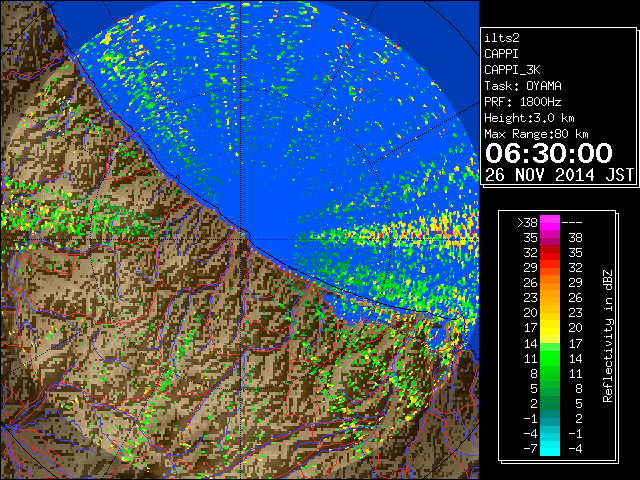Click the 'Max Range:80 km' line
Image resolution: width=640 pixels, height=480 pixels.
click(x=536, y=134)
